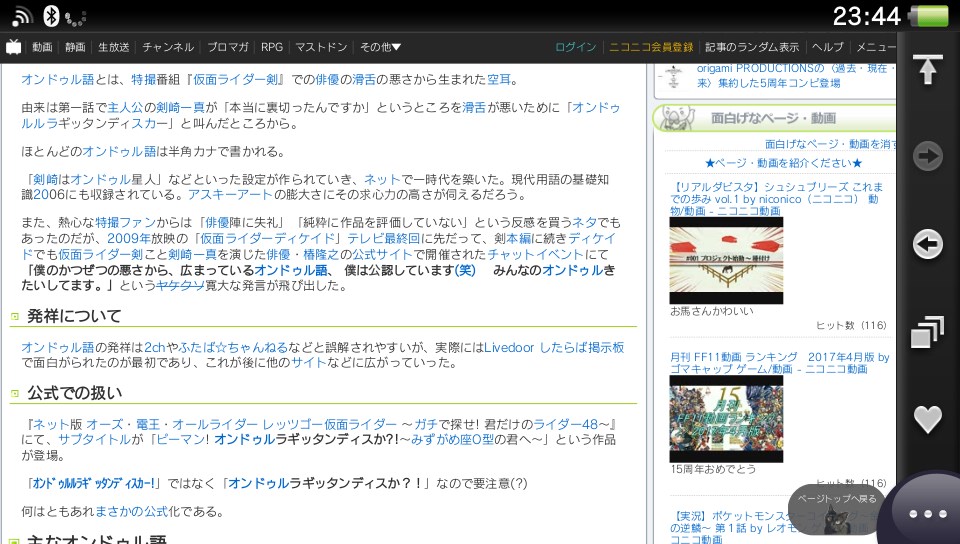This screenshot has height=544, width=960.
Task: Open the browser windows stack icon
Action: [x=927, y=332]
